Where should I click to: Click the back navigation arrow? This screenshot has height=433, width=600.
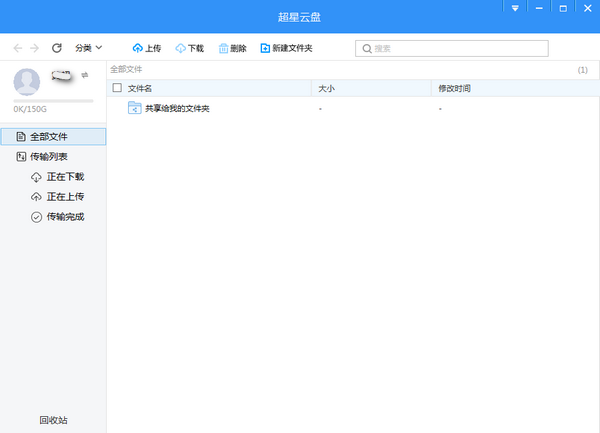[18, 48]
